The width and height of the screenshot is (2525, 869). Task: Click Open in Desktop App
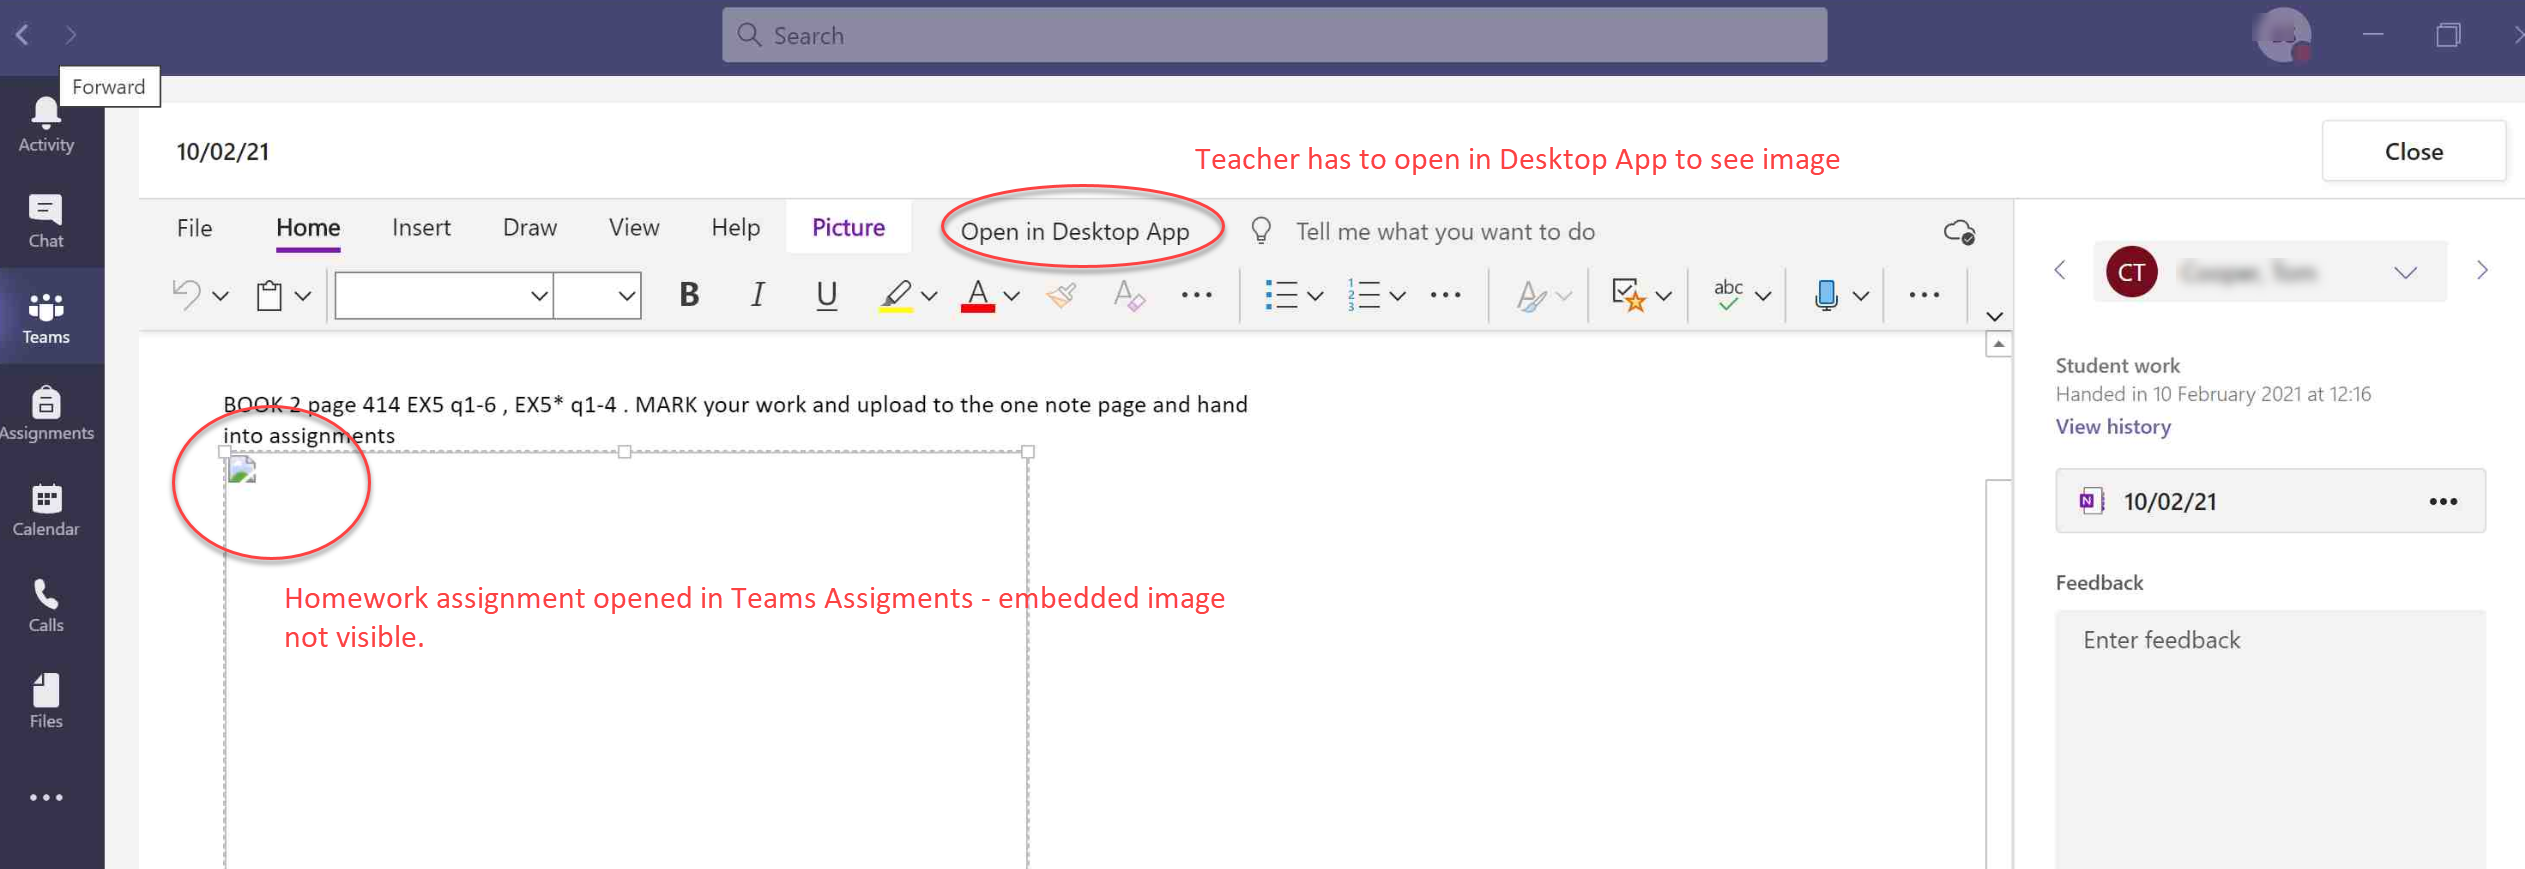[x=1075, y=232]
